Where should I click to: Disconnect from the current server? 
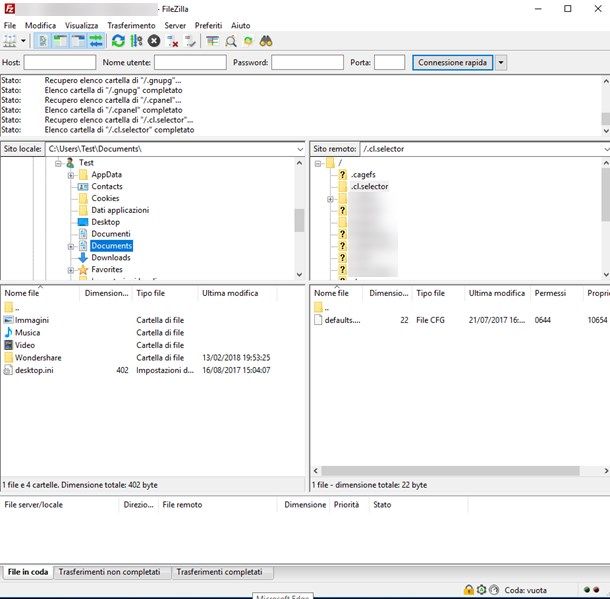pos(172,41)
